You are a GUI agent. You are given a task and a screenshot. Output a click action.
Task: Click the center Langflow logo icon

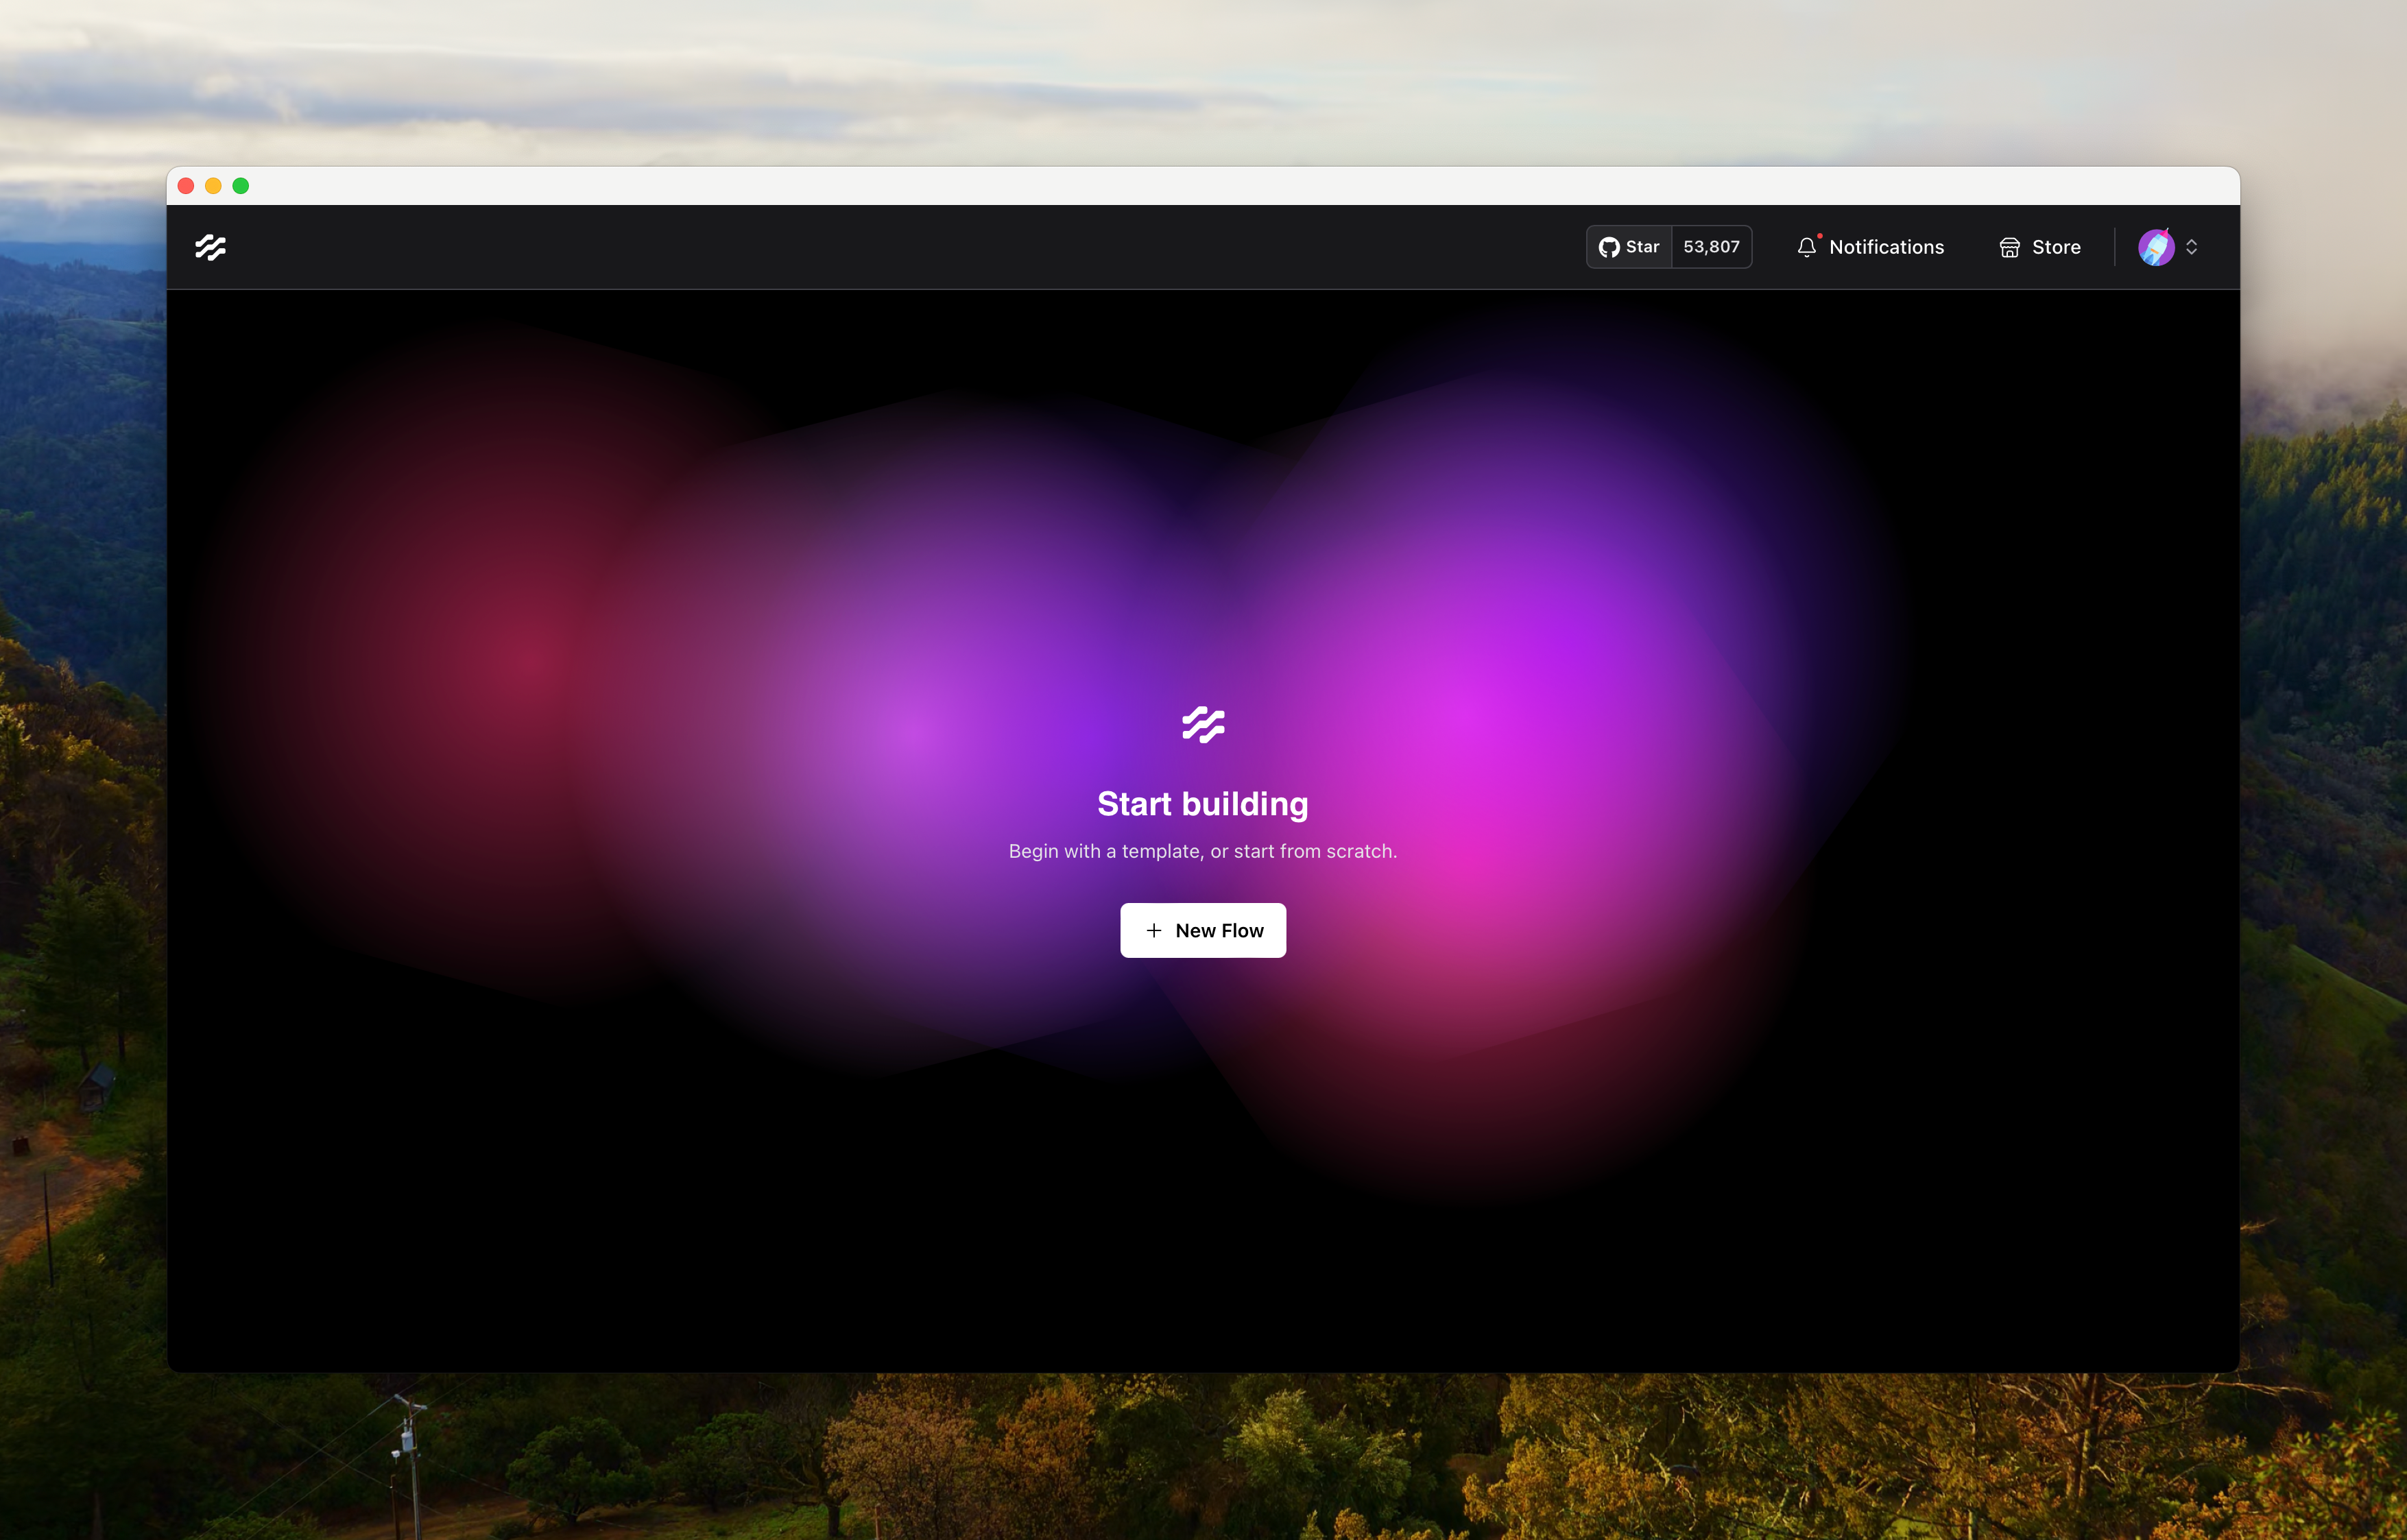1202,724
